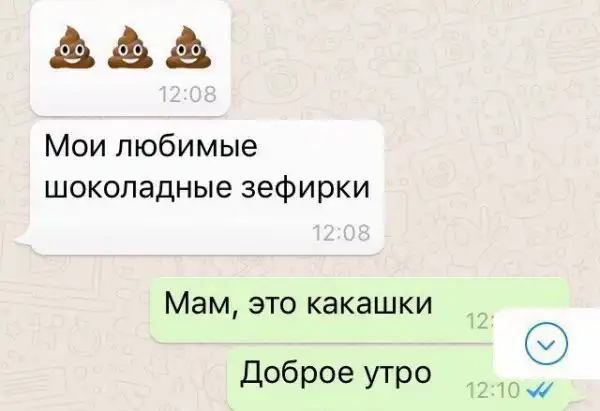This screenshot has height=411, width=600.
Task: Click the 12:10 timestamp on Доброе утро
Action: (x=494, y=390)
